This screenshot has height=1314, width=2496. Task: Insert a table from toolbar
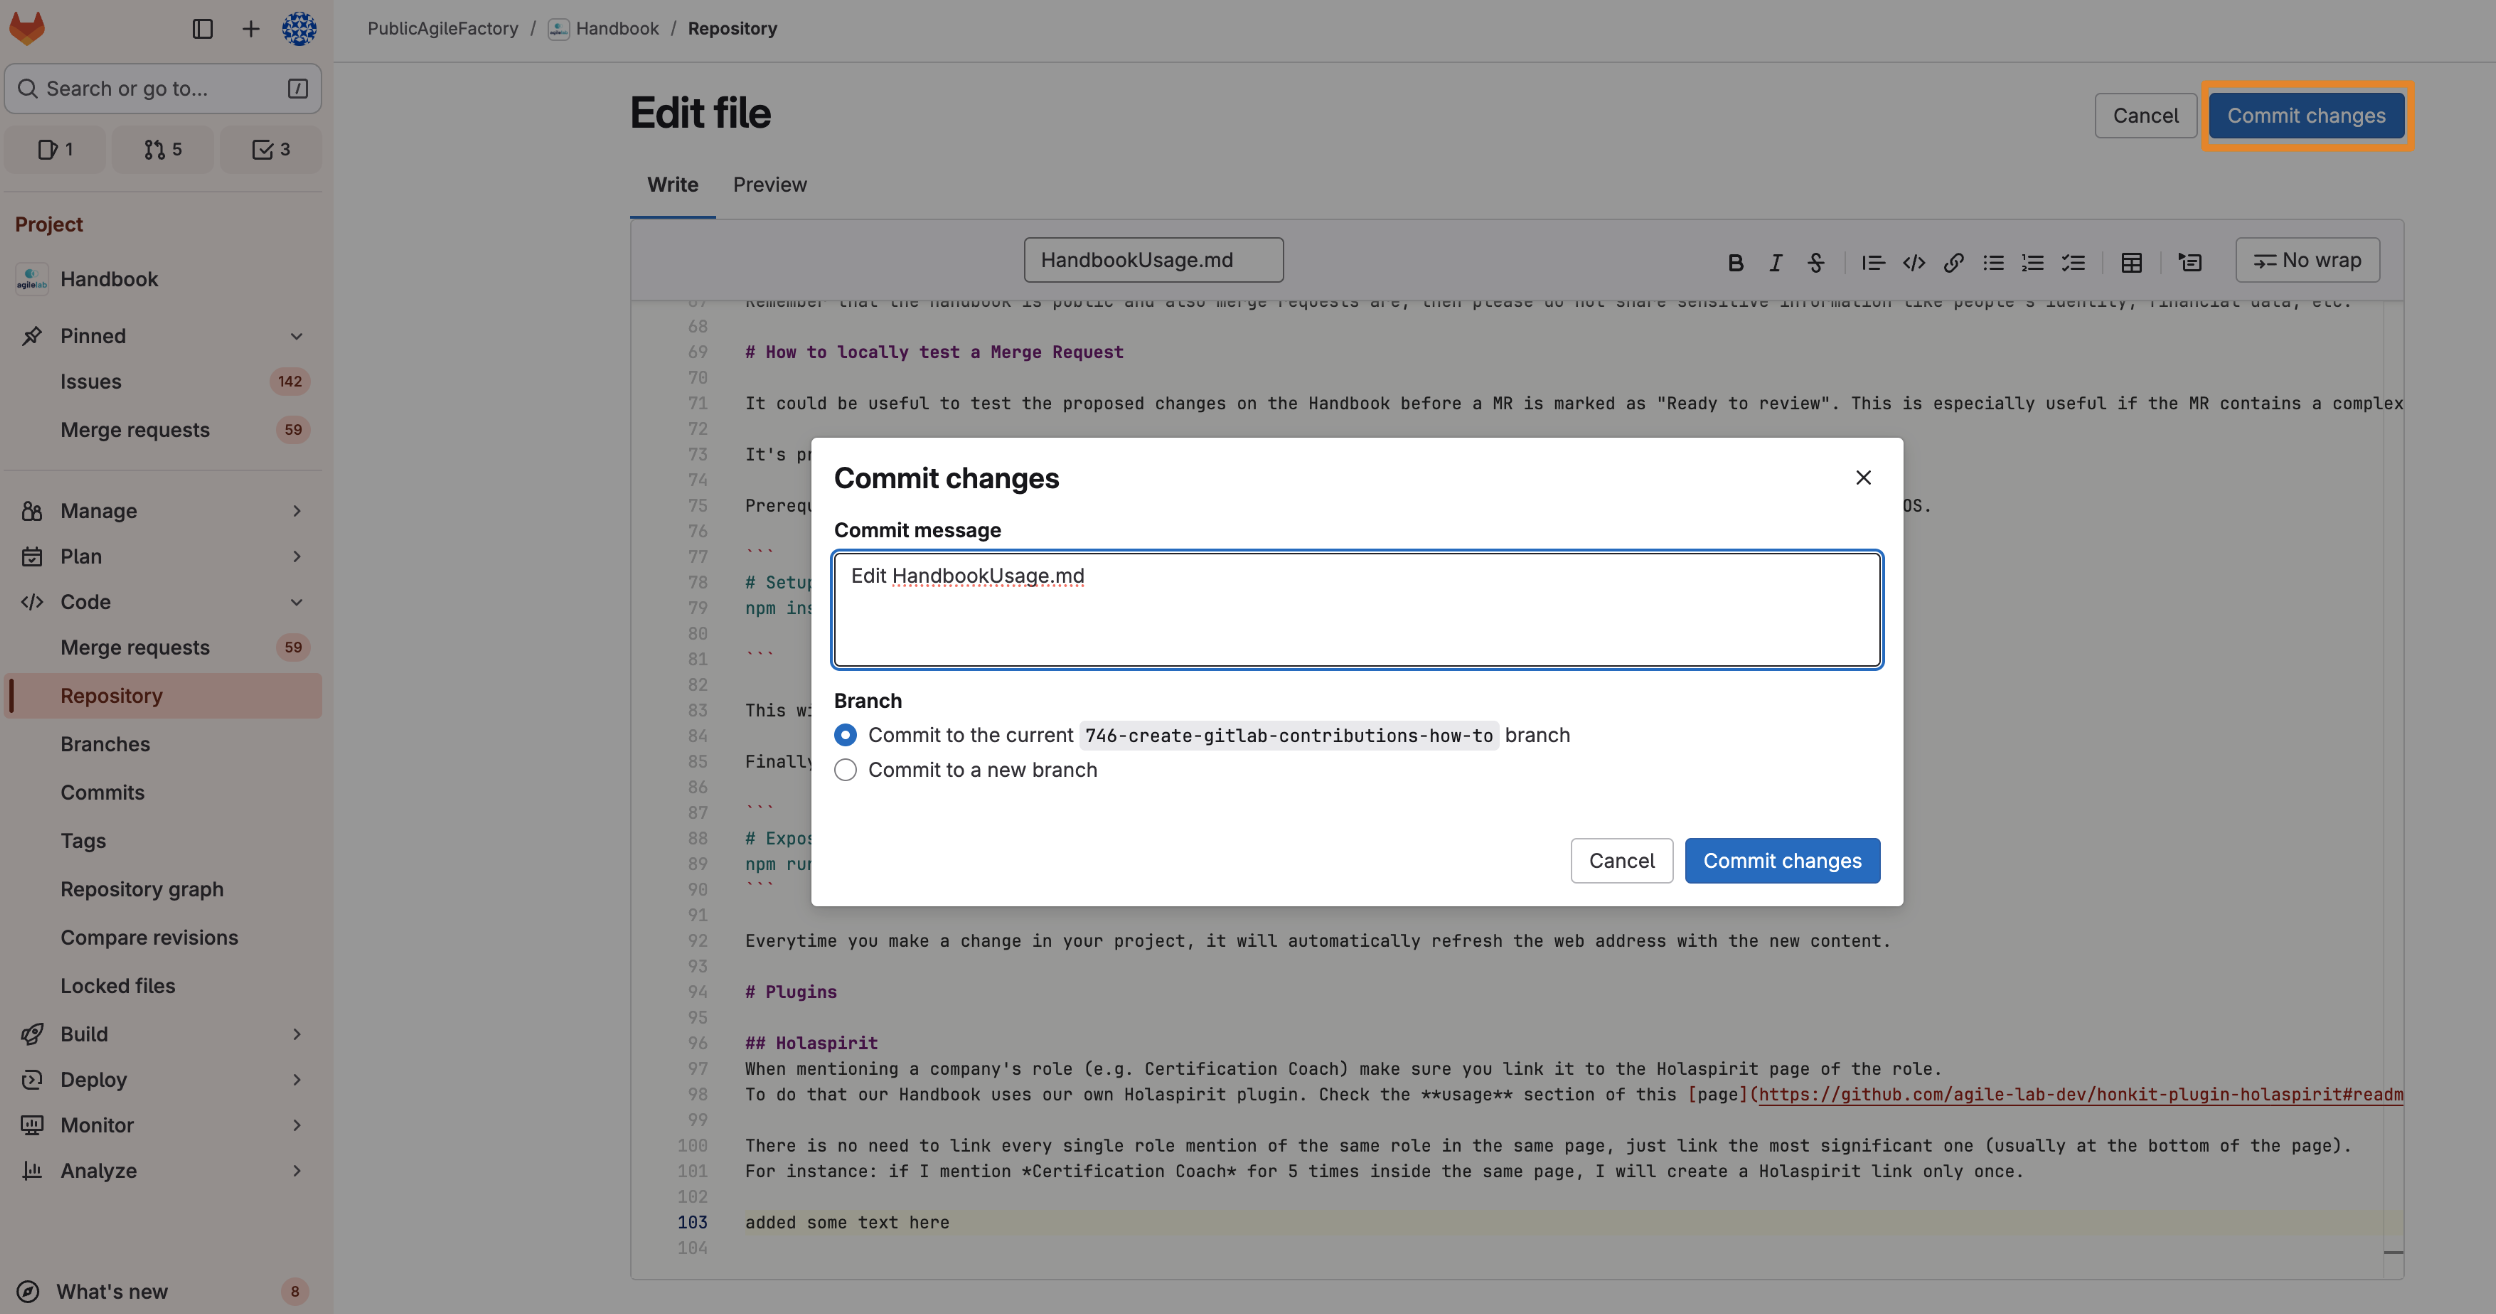click(2132, 262)
